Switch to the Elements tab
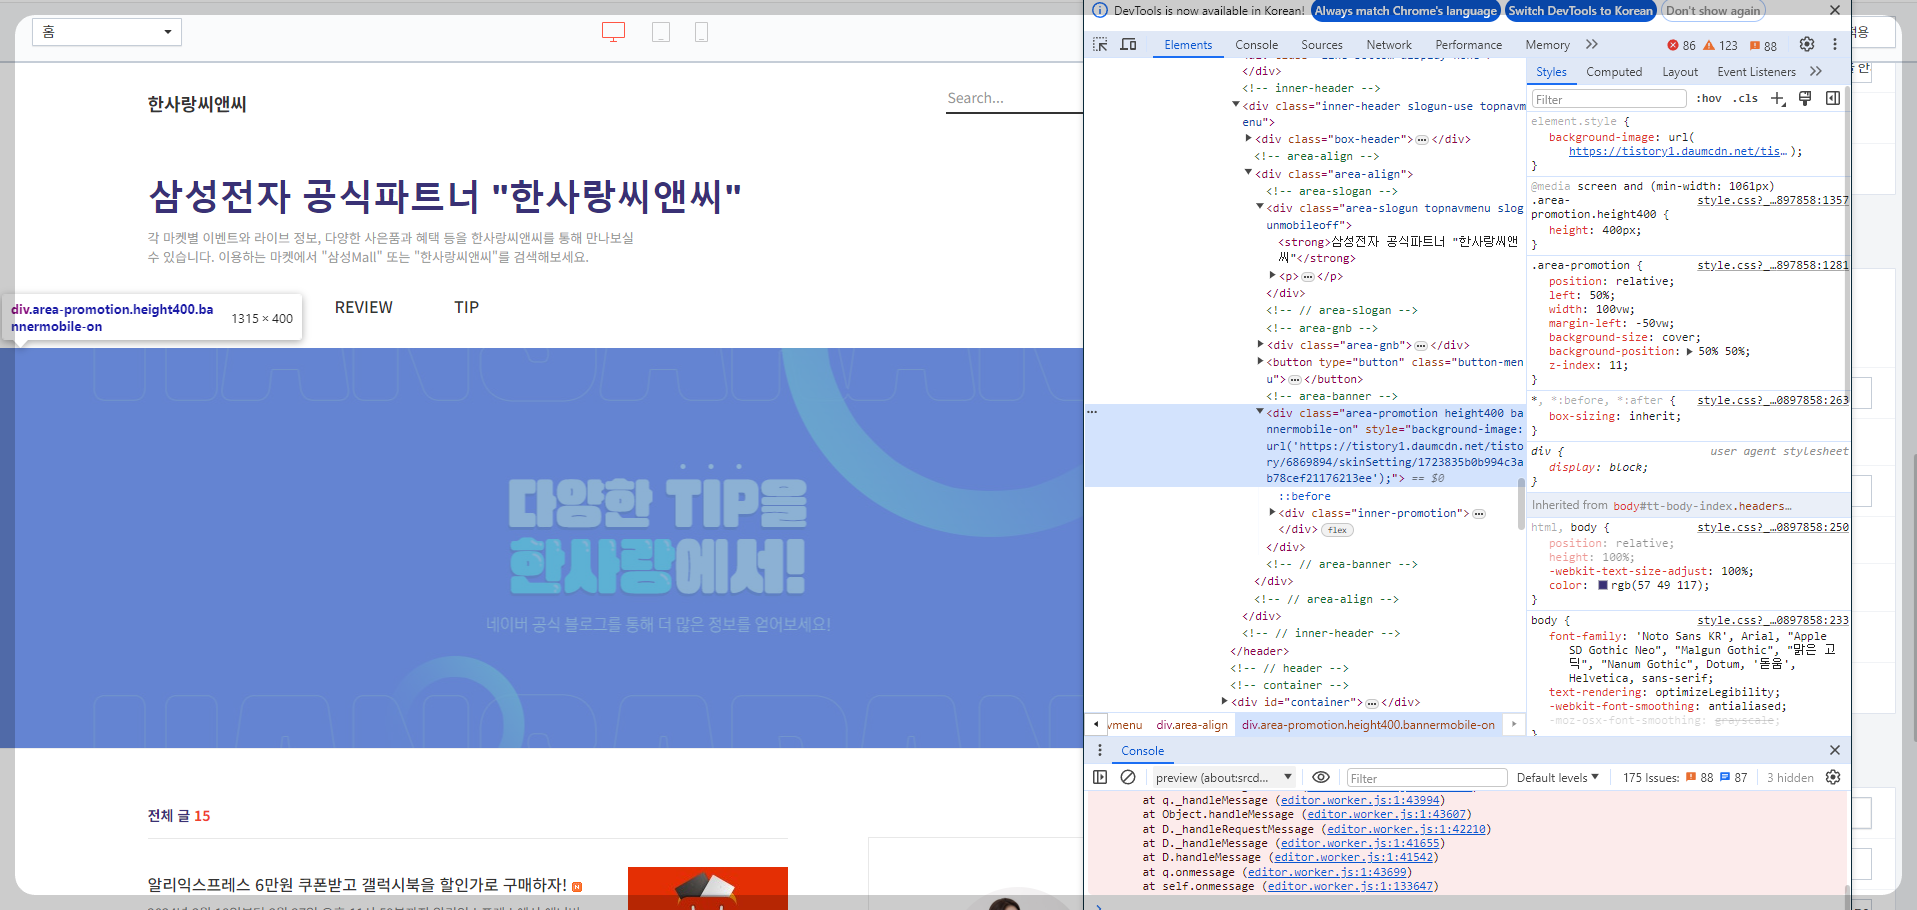This screenshot has height=910, width=1917. click(x=1188, y=45)
